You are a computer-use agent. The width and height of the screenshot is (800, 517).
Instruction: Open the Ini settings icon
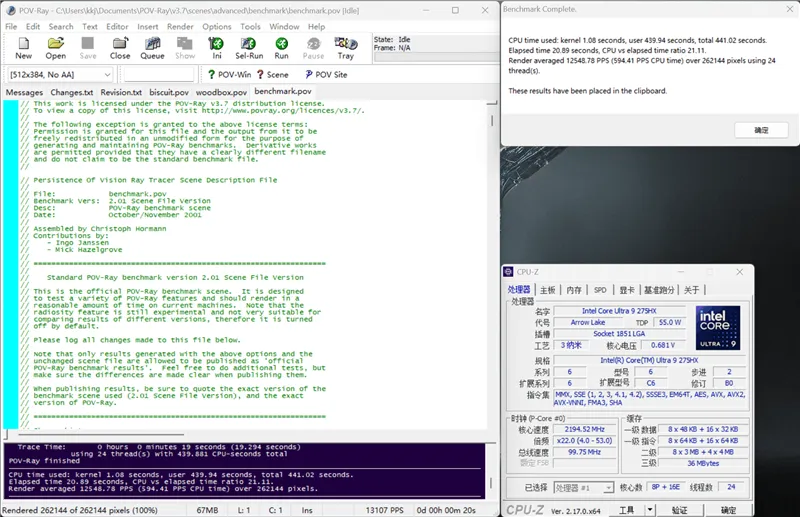pos(217,48)
